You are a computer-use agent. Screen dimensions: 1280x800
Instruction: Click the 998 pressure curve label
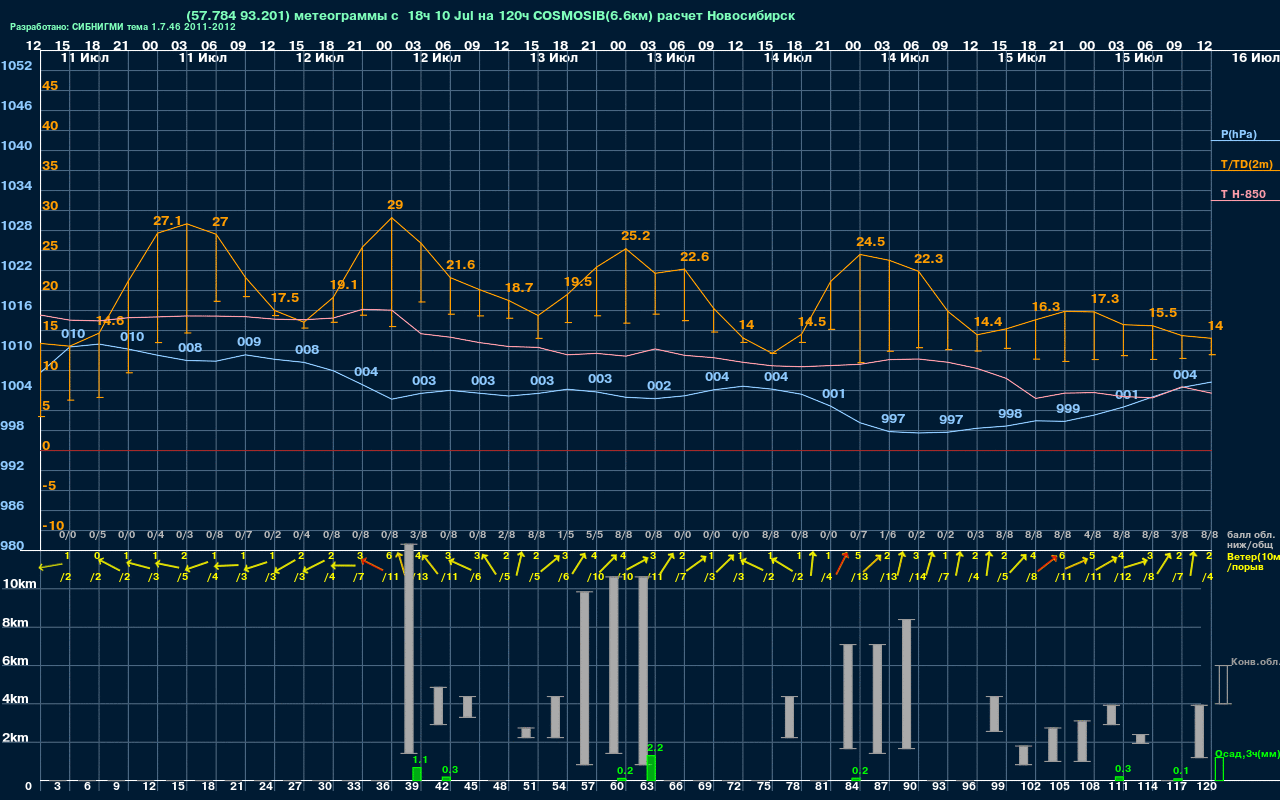(1010, 414)
